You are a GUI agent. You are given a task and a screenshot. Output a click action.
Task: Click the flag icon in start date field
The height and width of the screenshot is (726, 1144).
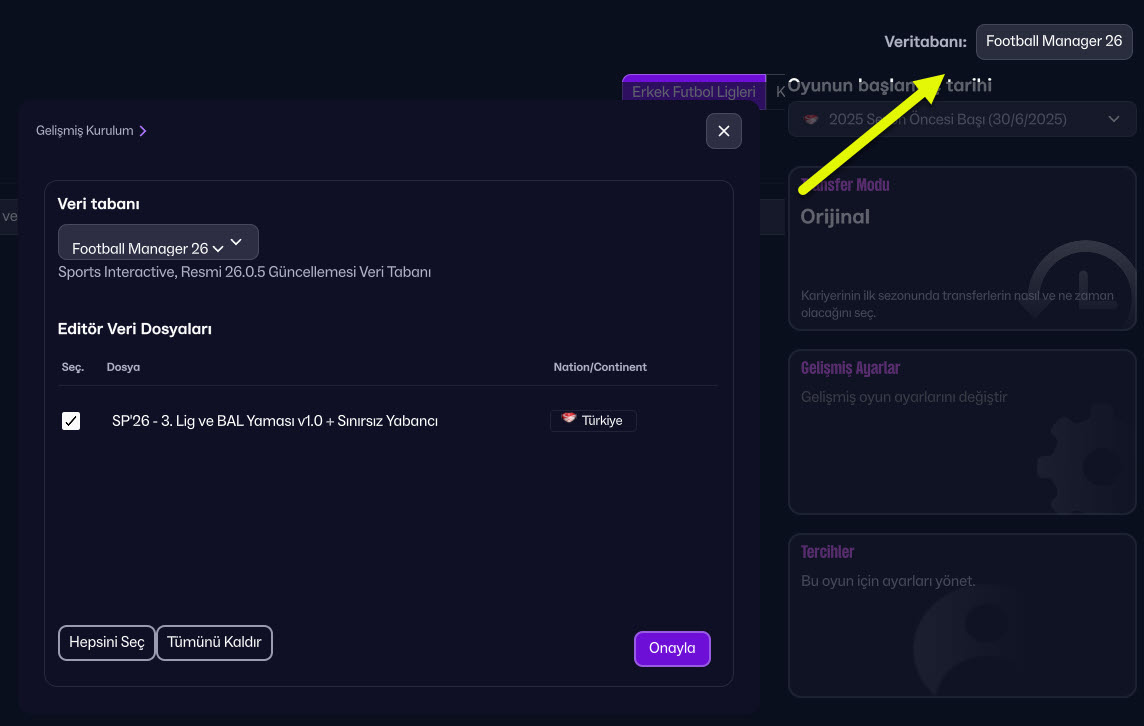[811, 120]
